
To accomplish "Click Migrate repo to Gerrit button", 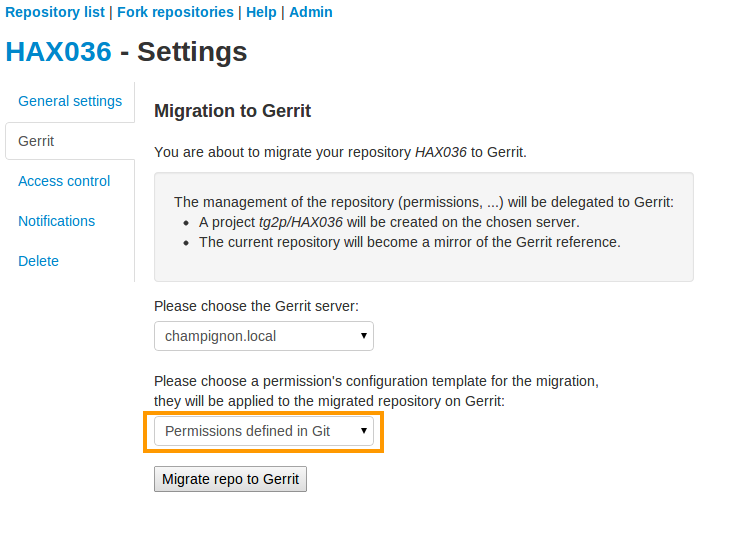I will point(230,479).
